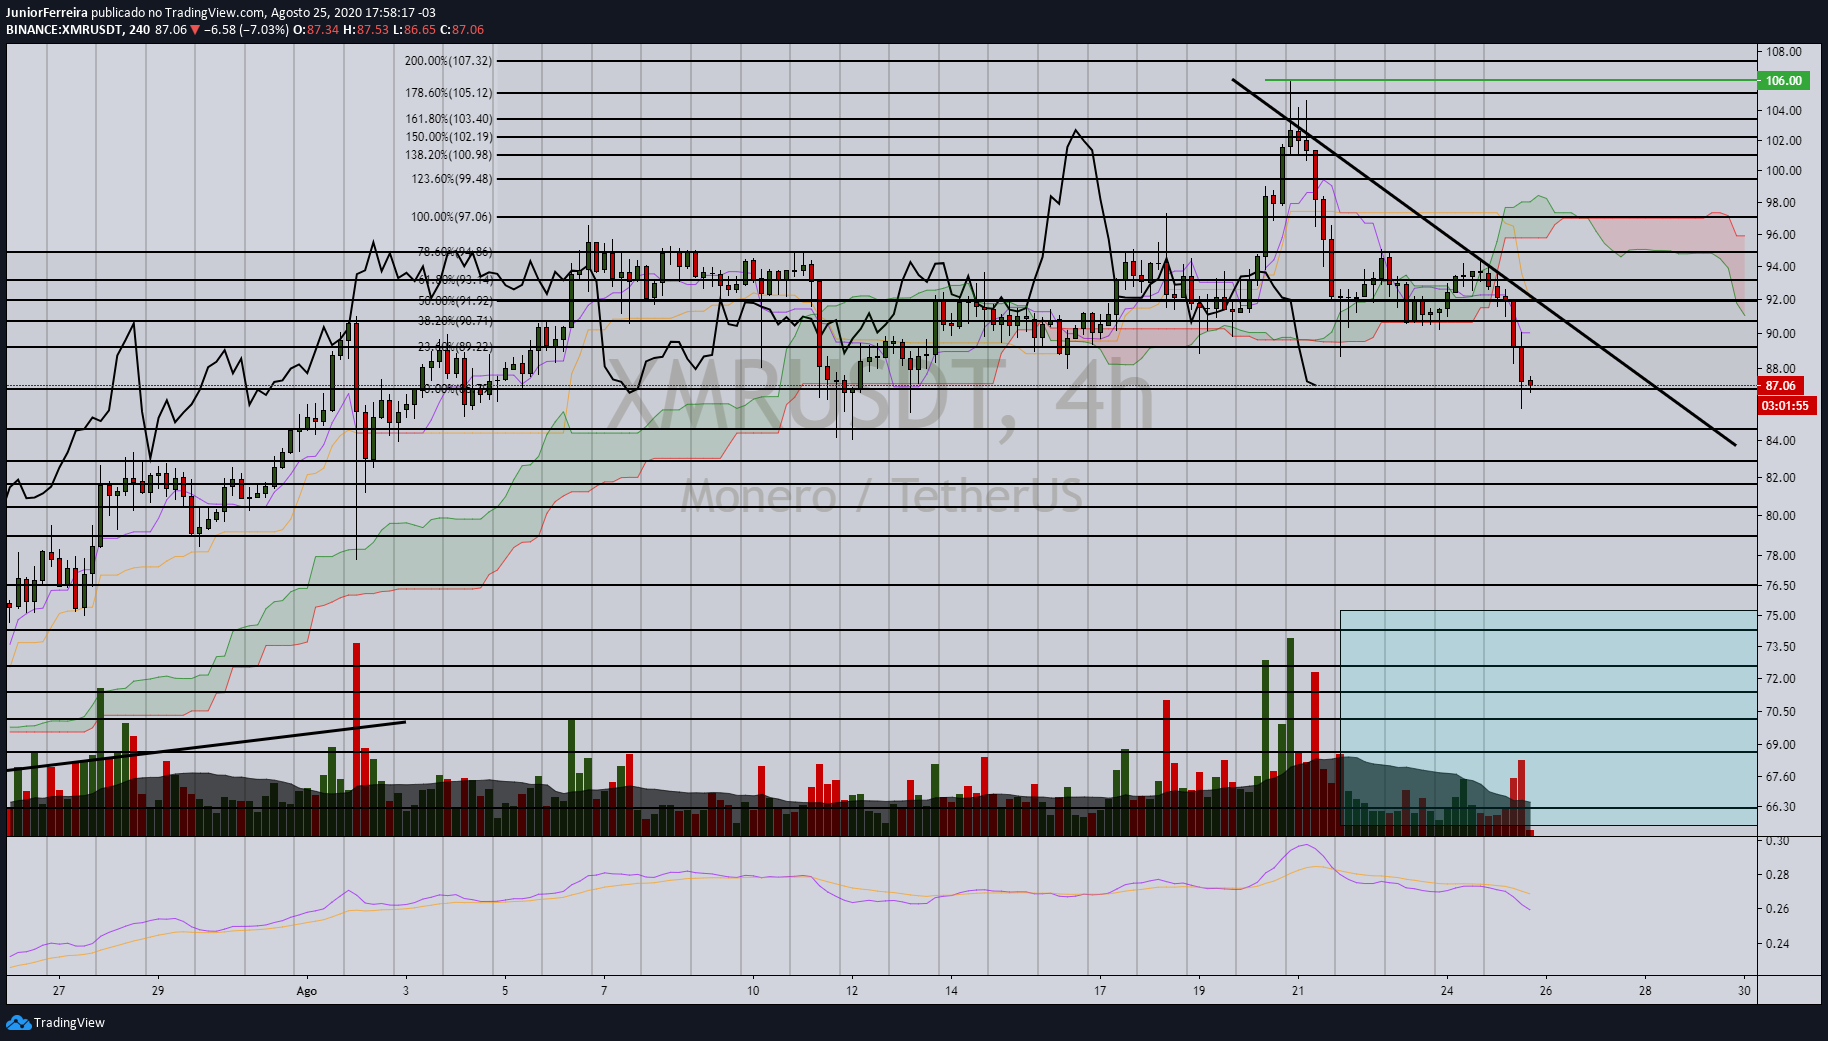Screen dimensions: 1828x1041
Task: Click the 75.00 price axis value
Action: [x=1781, y=616]
